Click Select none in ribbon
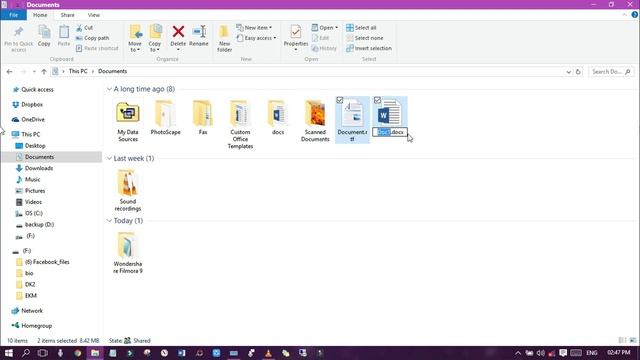Viewport: 640px width, 360px height. (x=364, y=38)
